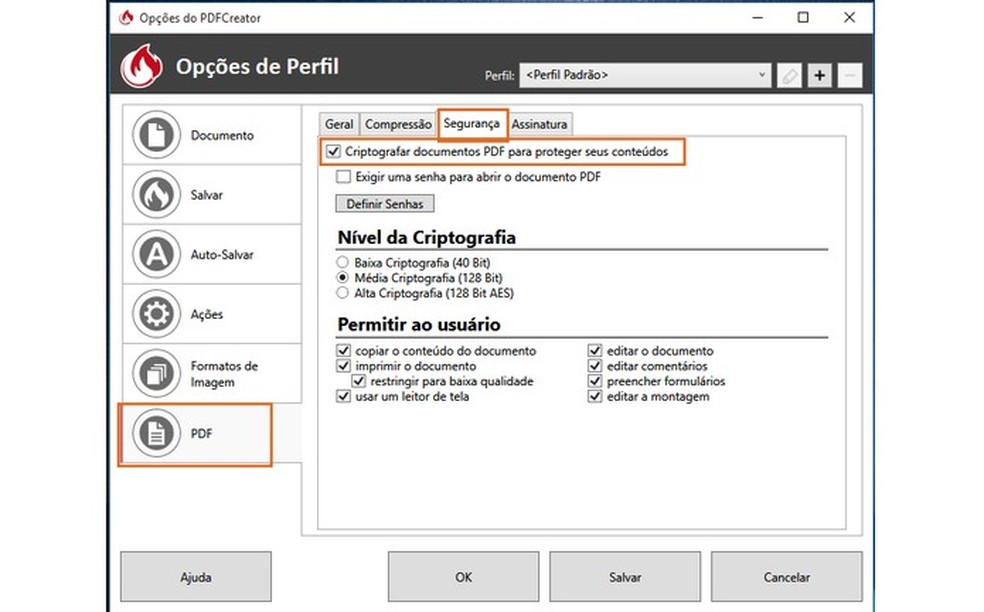Disable the editar comentários permission
984x612 pixels.
click(x=593, y=366)
